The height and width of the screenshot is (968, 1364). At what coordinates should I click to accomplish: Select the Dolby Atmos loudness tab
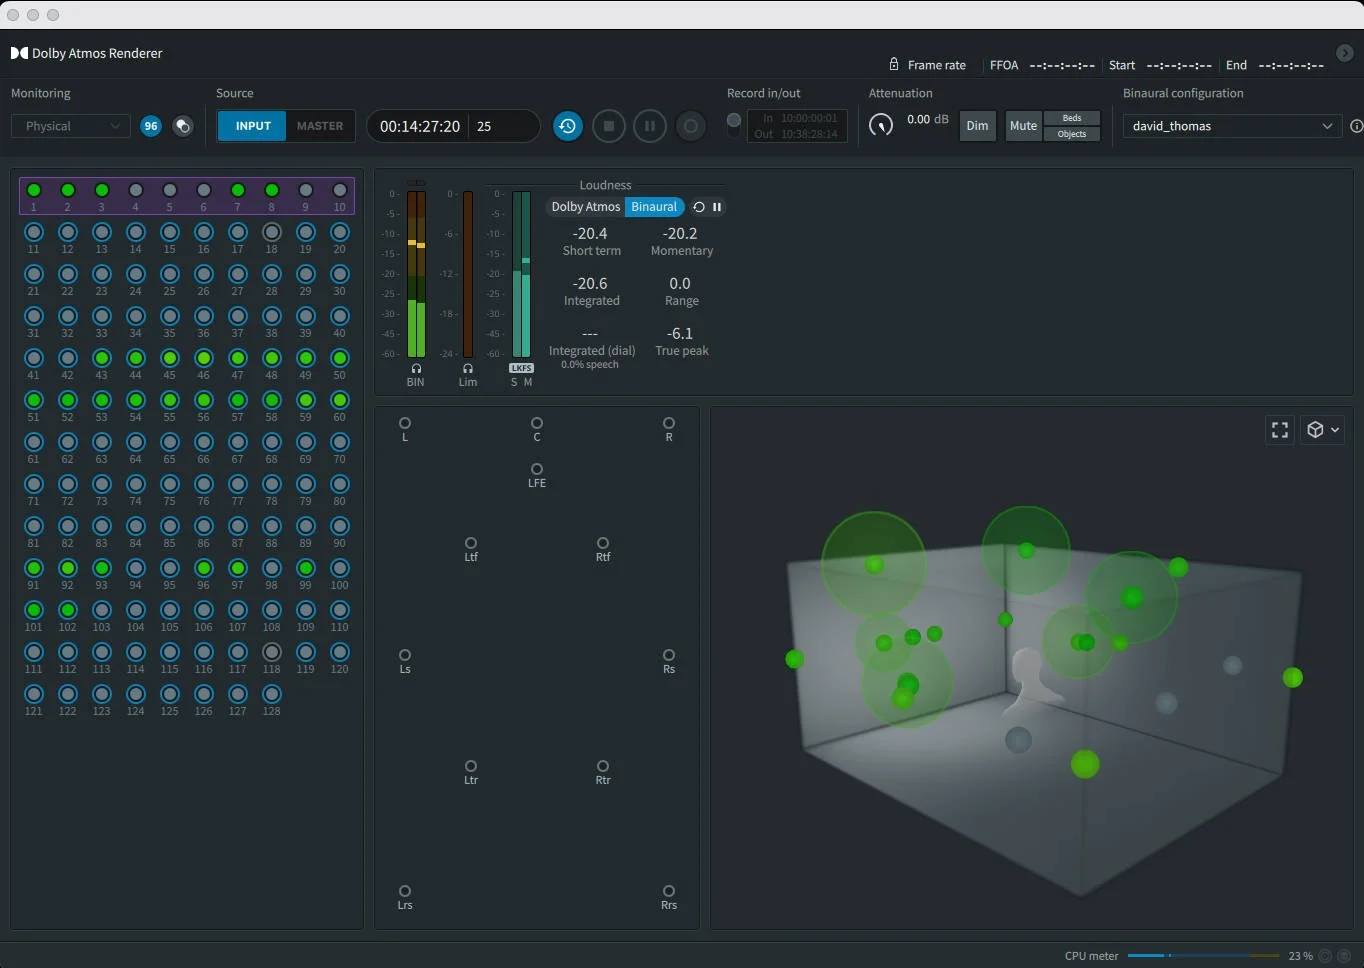(x=586, y=207)
